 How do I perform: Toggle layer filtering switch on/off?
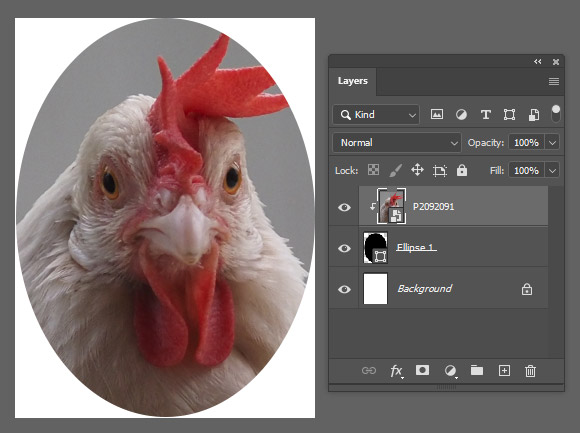point(556,114)
